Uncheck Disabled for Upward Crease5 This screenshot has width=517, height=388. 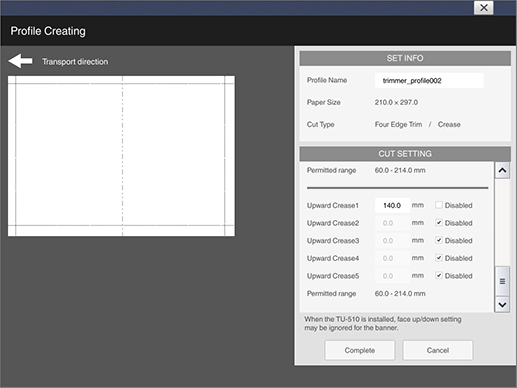439,276
